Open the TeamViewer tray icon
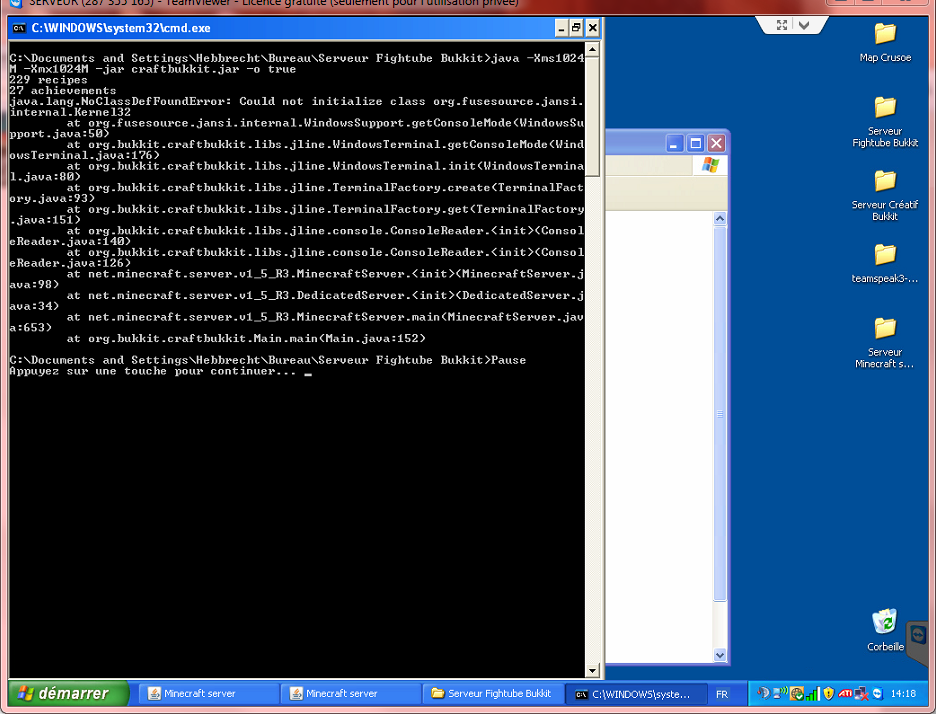Screen dimensions: 936x714 coord(877,694)
